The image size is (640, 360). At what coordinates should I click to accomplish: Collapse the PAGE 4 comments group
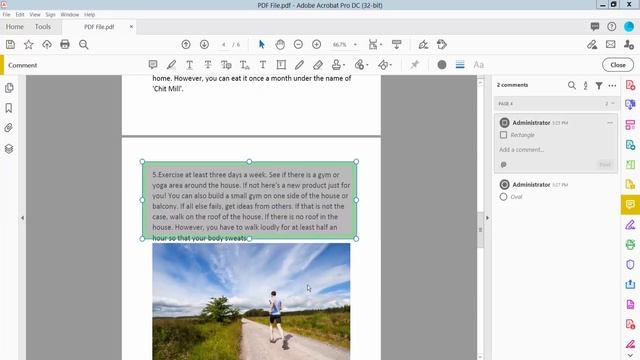coord(612,104)
